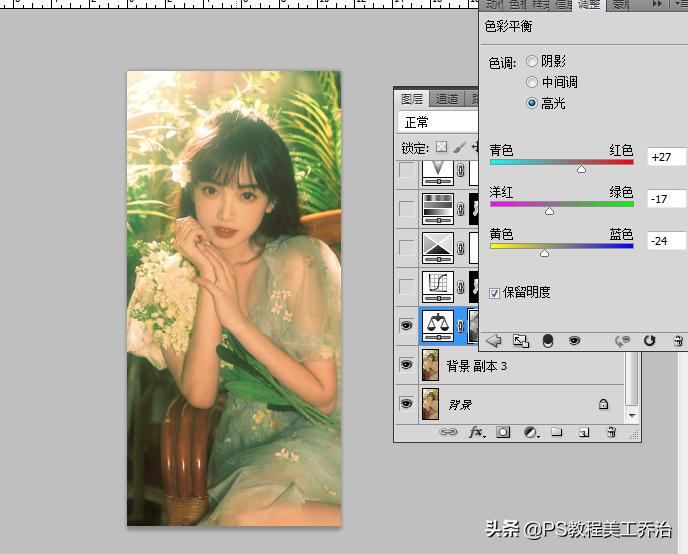Switch to the 信息 tab

click(563, 5)
